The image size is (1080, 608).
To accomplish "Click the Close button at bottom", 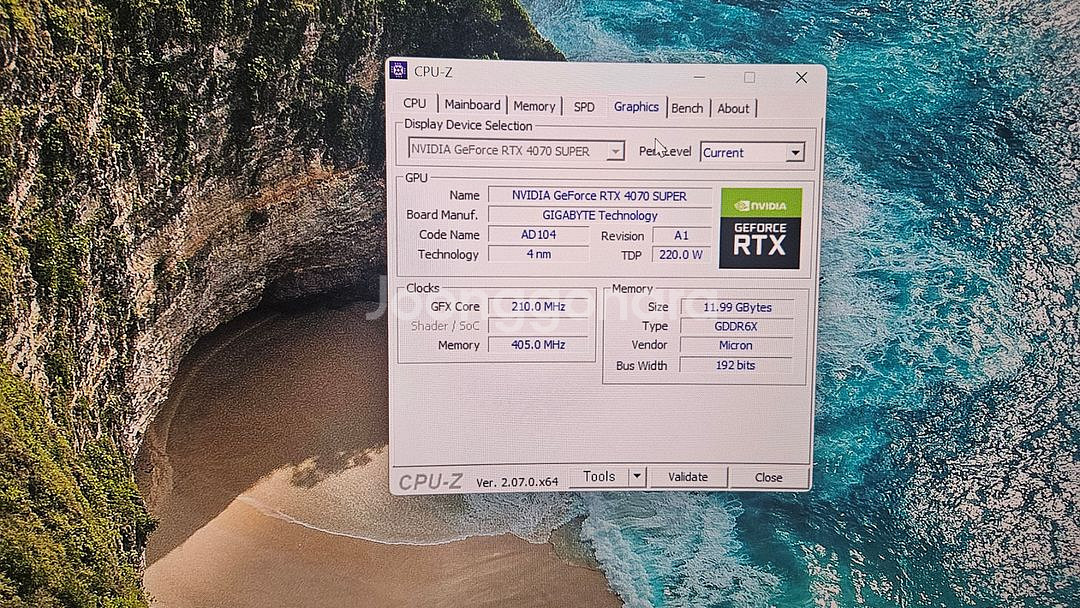I will 769,477.
